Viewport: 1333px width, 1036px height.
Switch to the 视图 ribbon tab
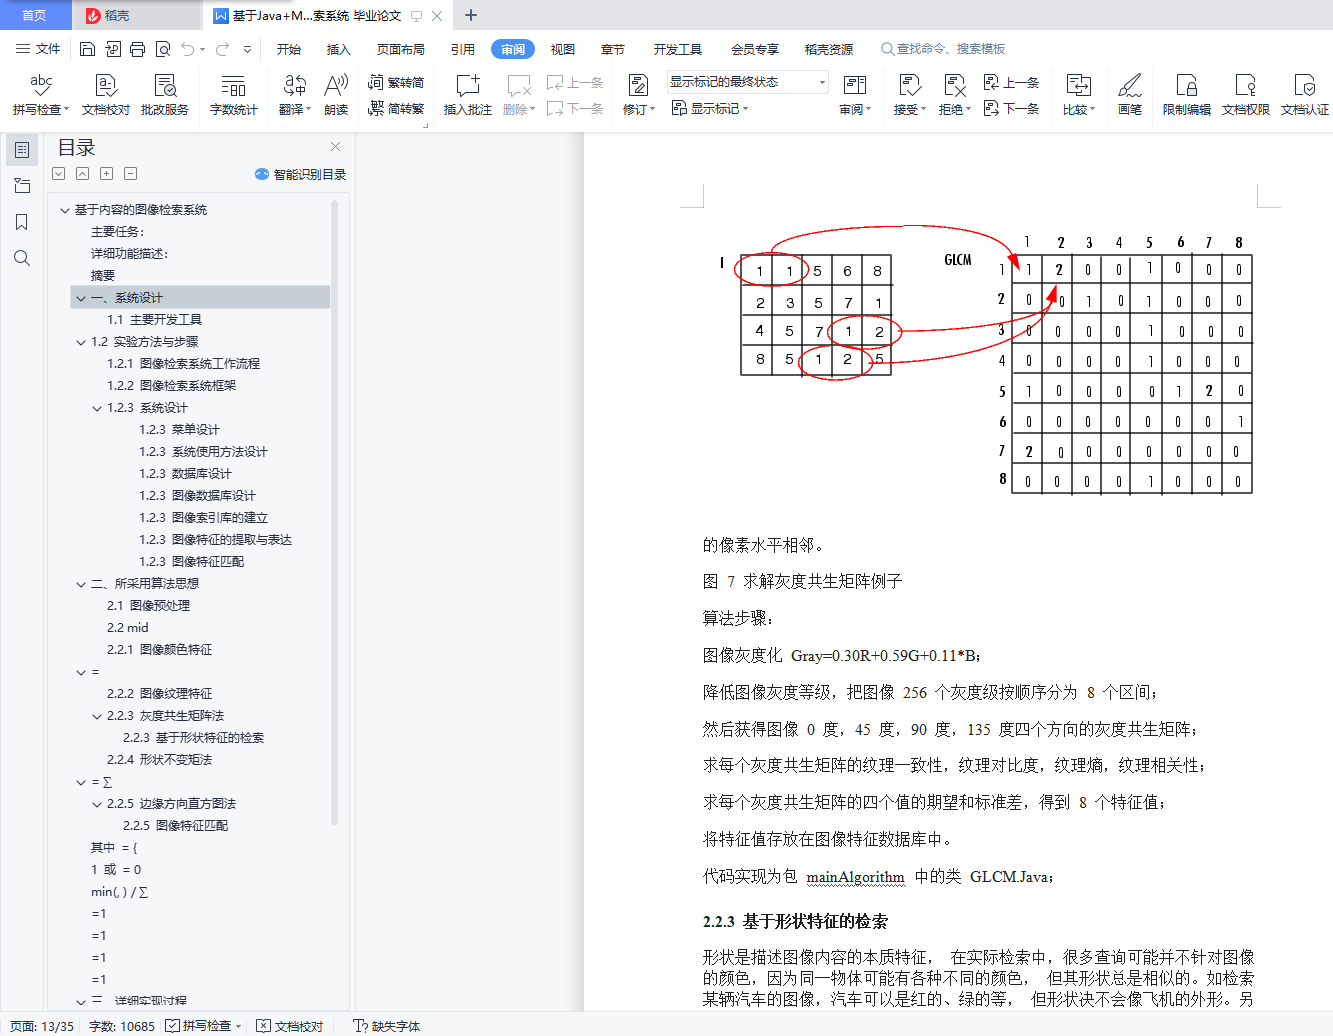click(563, 49)
